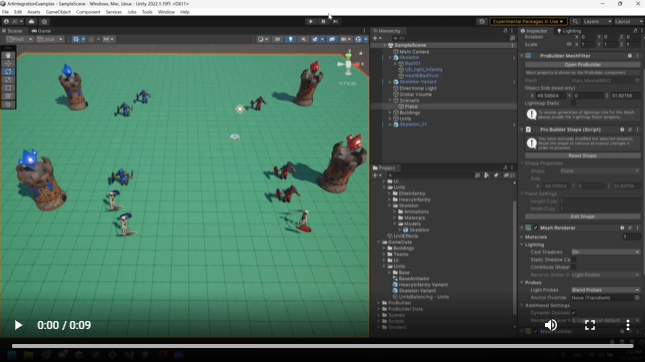The width and height of the screenshot is (645, 362).
Task: Open the Layers dropdown
Action: [597, 21]
